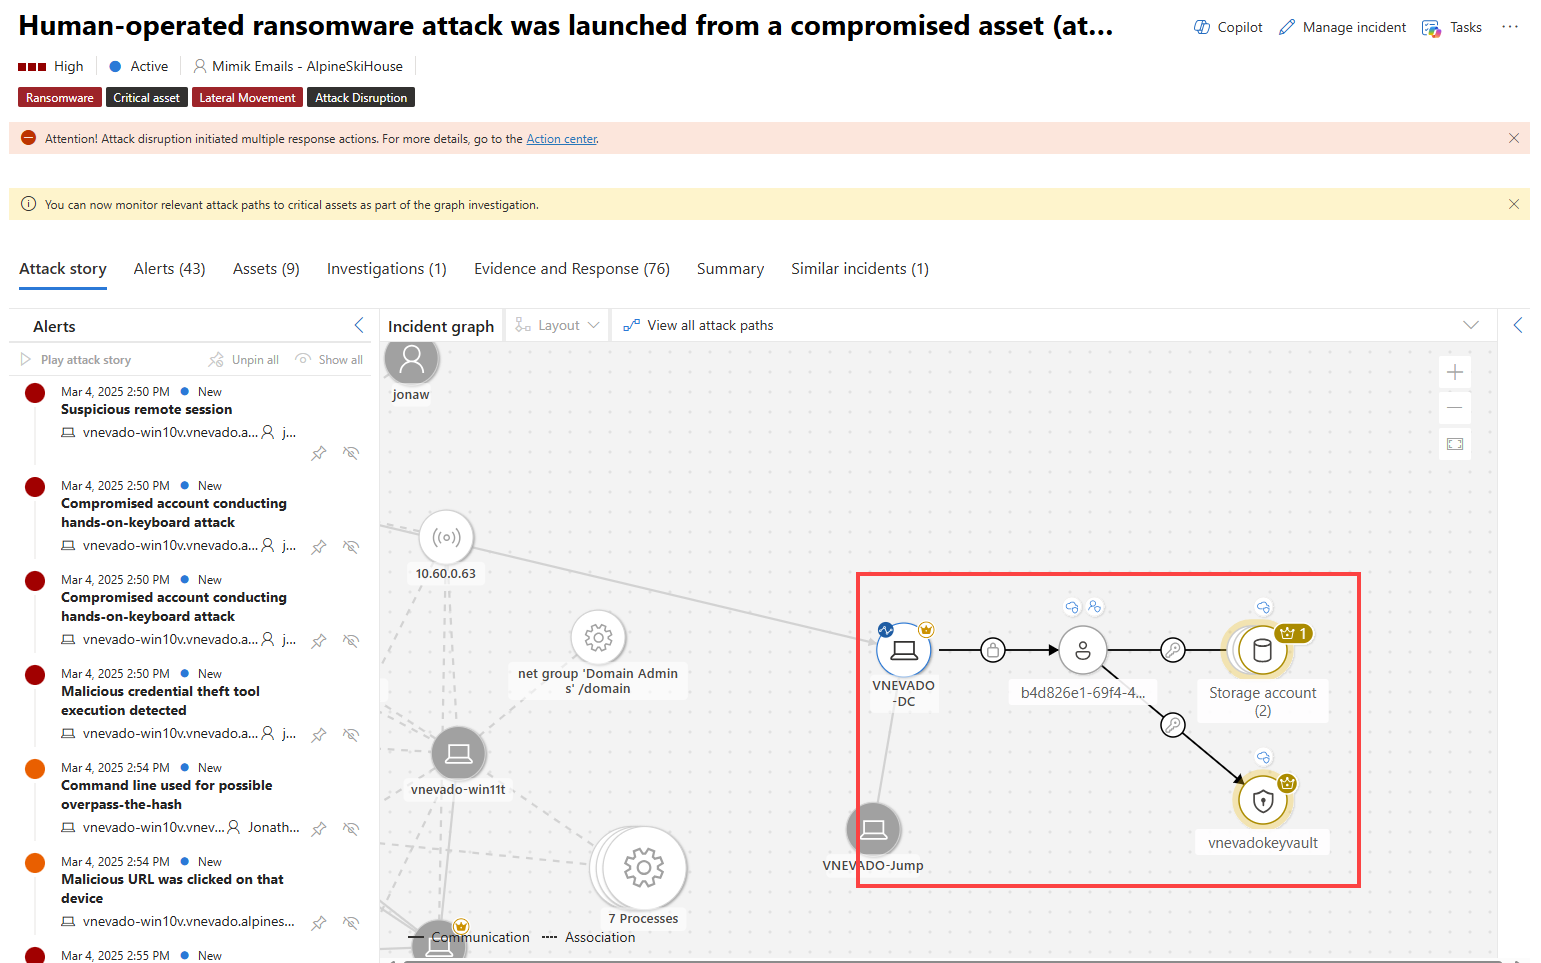
Task: Hide the Malicious URL was clicked alert
Action: click(351, 923)
